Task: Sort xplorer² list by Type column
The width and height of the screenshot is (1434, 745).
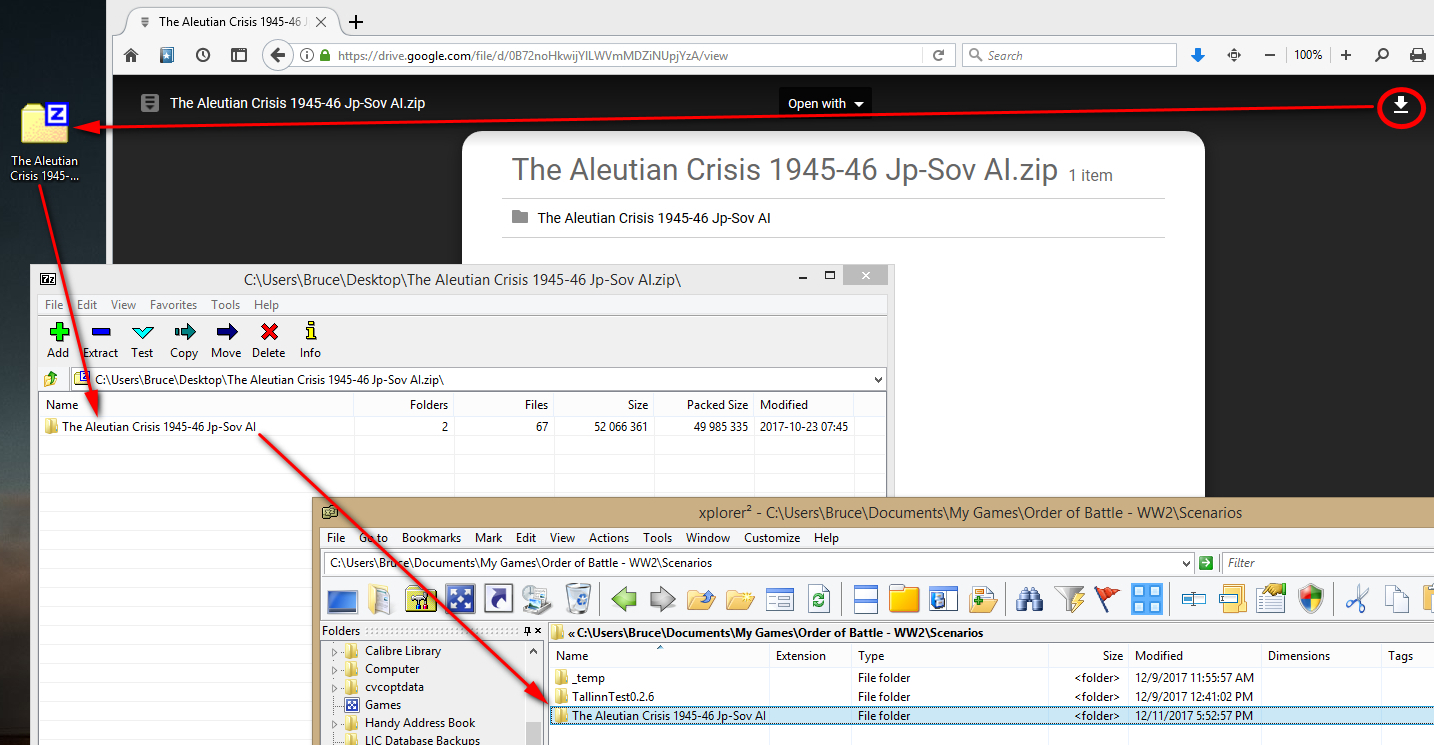Action: pyautogui.click(x=950, y=656)
